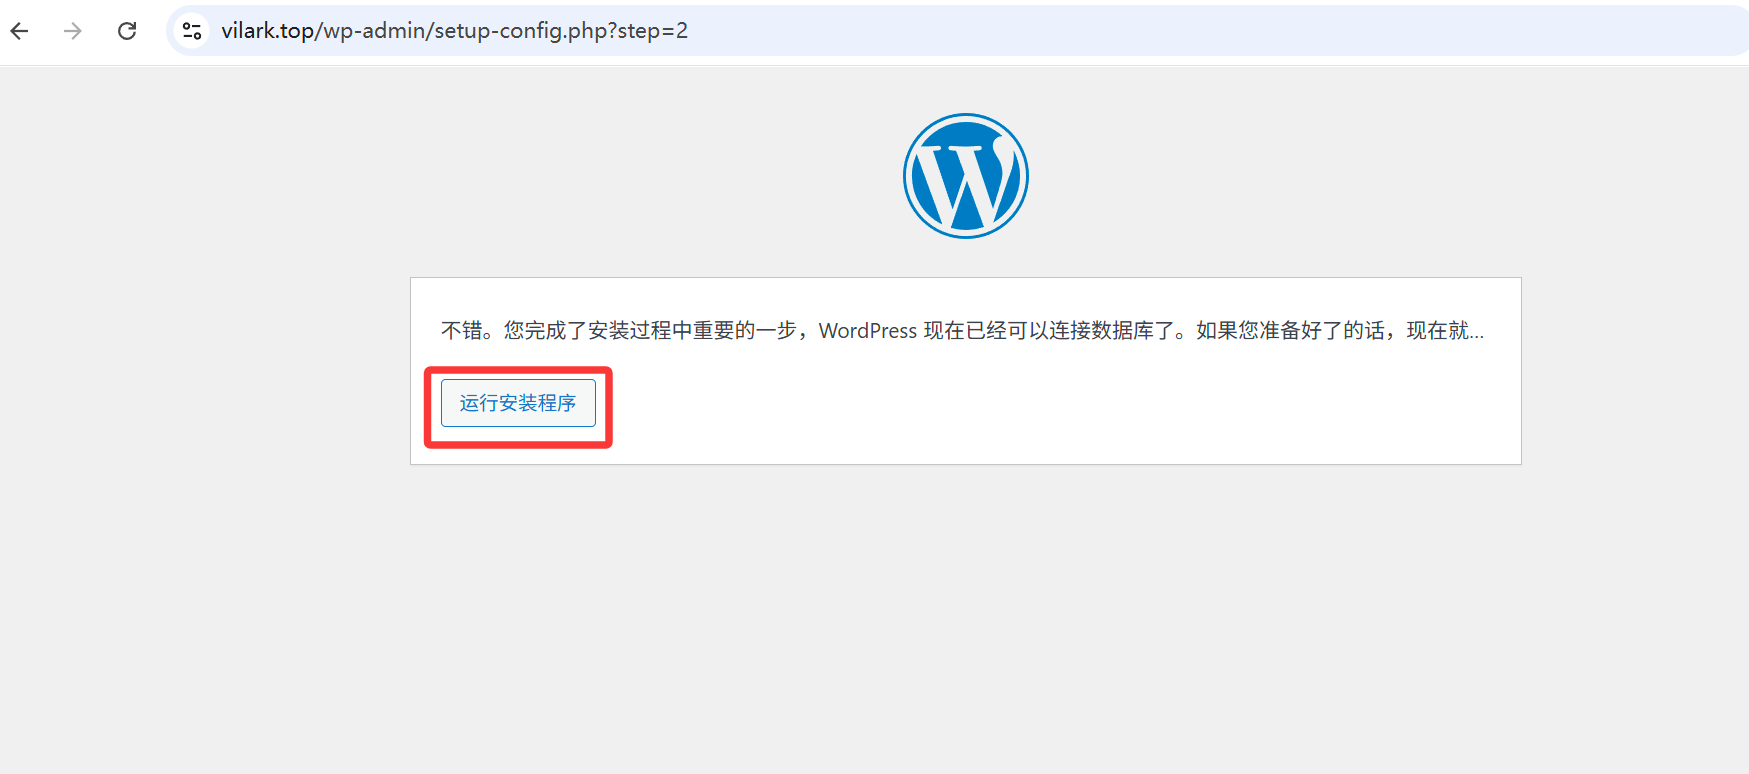The height and width of the screenshot is (774, 1749).
Task: Click 不错 at the start of the message
Action: pyautogui.click(x=461, y=331)
